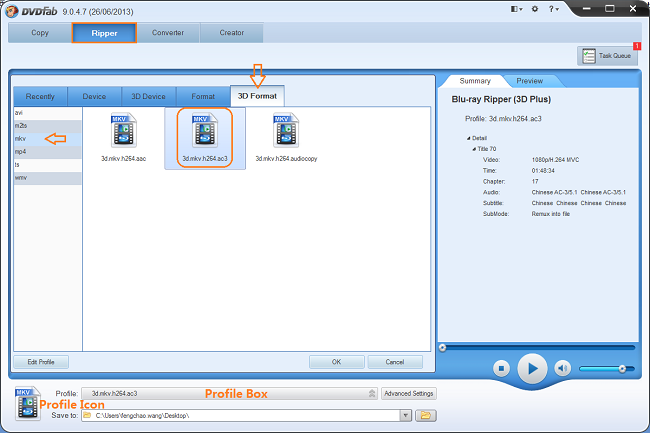Open the Save to path dropdown arrow
This screenshot has width=650, height=433.
point(406,416)
